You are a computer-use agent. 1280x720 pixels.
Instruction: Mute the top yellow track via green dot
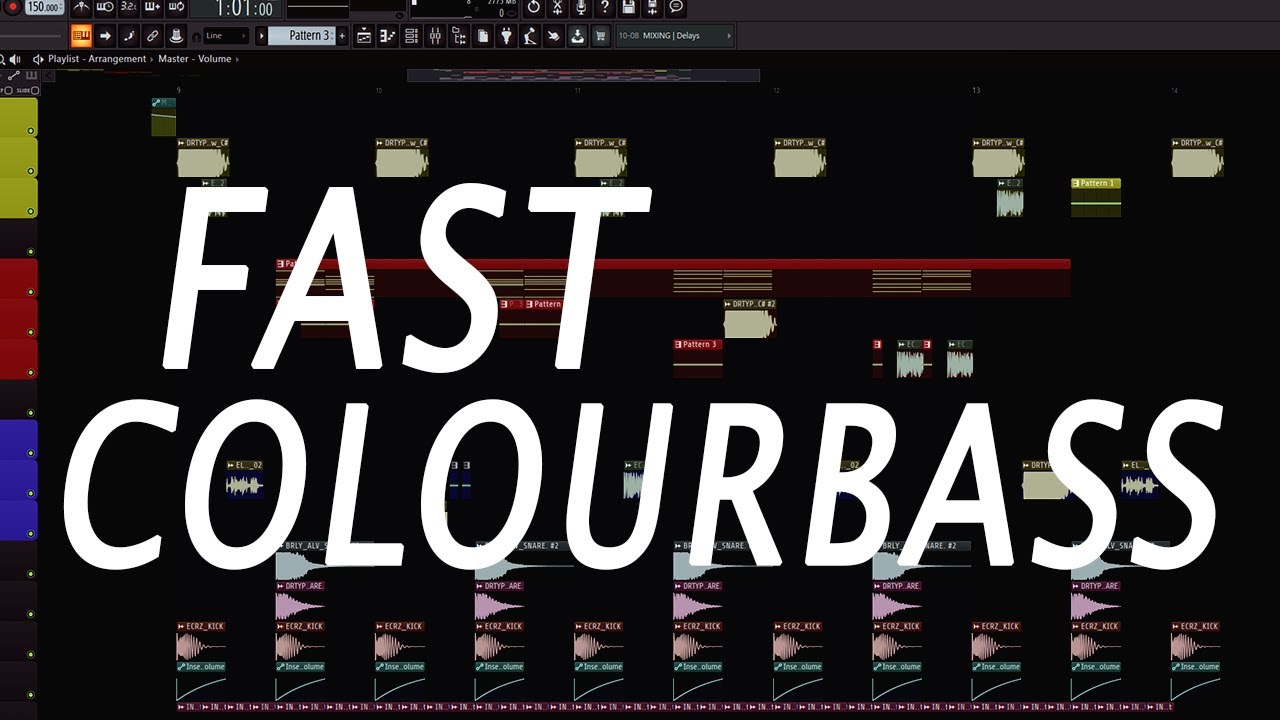(x=31, y=131)
